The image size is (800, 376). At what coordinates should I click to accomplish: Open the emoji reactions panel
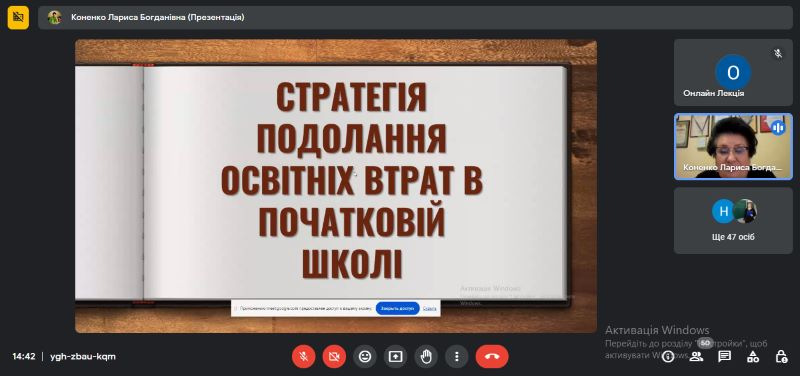pyautogui.click(x=365, y=357)
